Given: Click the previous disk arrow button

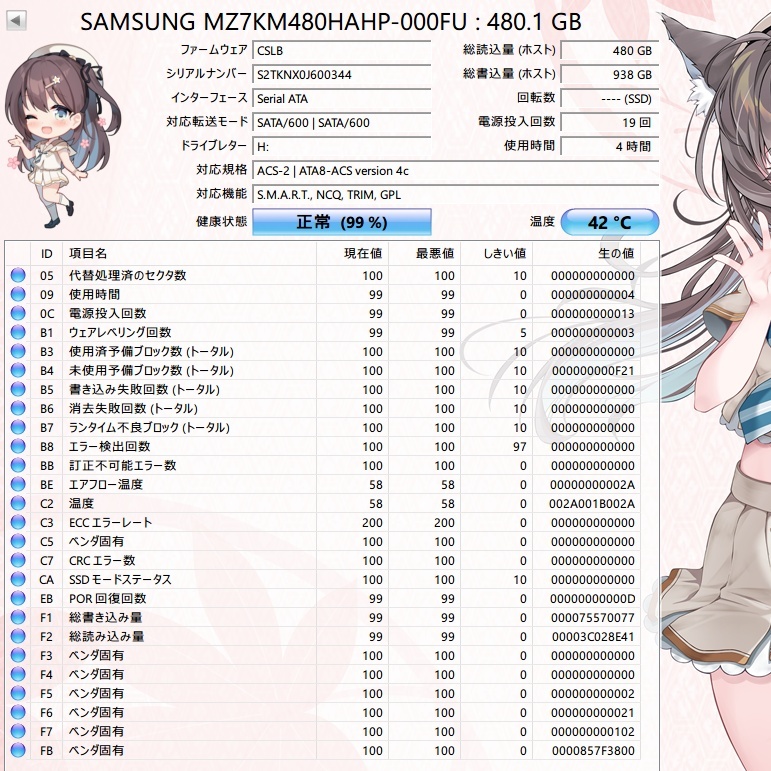Looking at the screenshot, I should tap(16, 21).
